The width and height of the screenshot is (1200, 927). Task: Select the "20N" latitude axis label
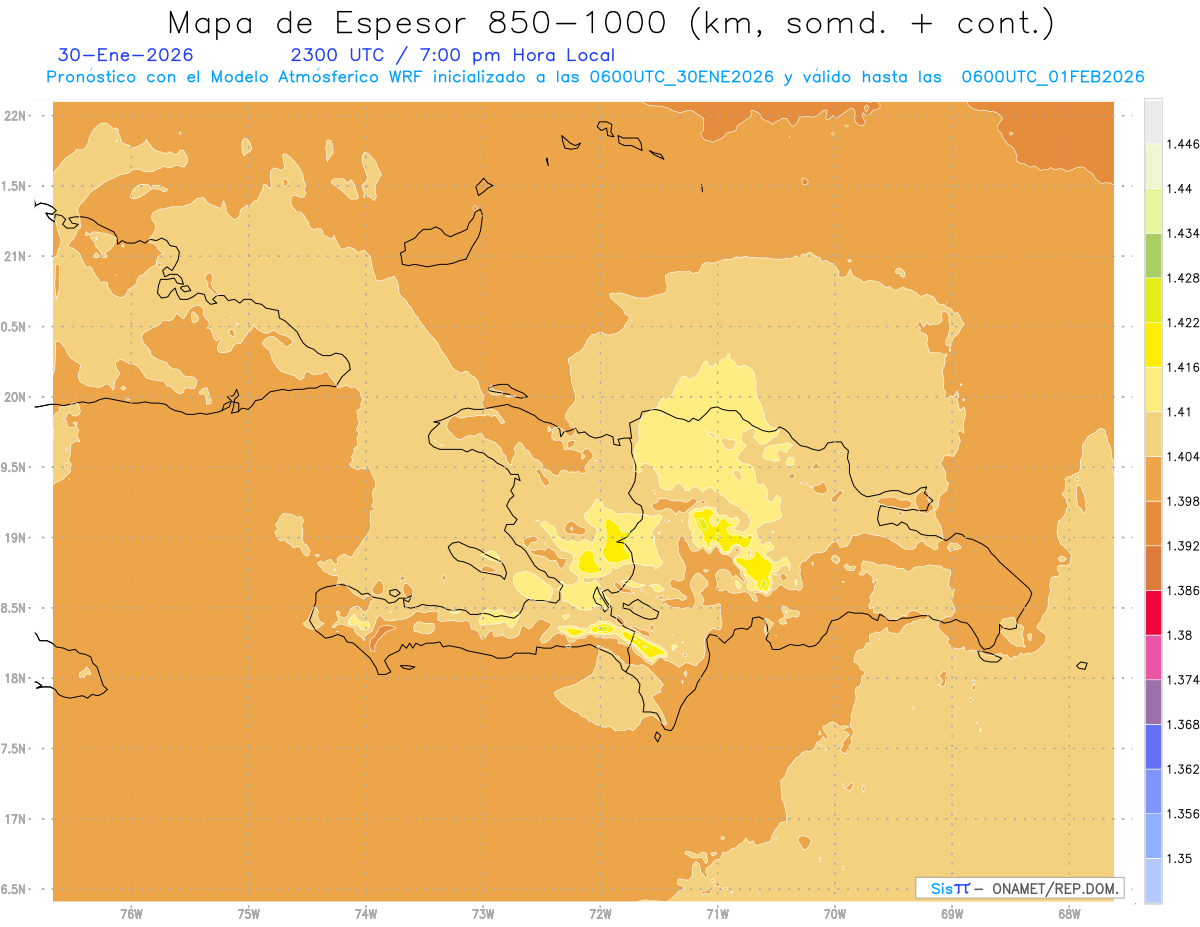pyautogui.click(x=16, y=397)
